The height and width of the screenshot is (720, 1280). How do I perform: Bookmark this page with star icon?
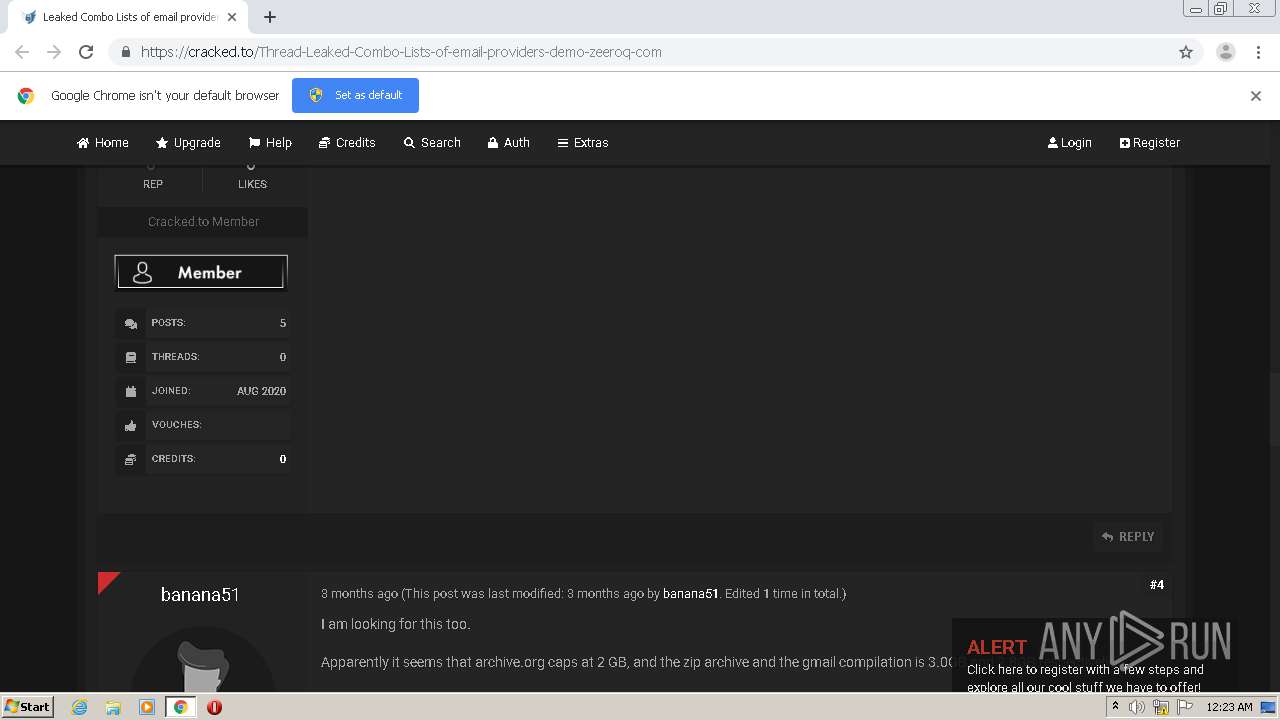pyautogui.click(x=1186, y=52)
